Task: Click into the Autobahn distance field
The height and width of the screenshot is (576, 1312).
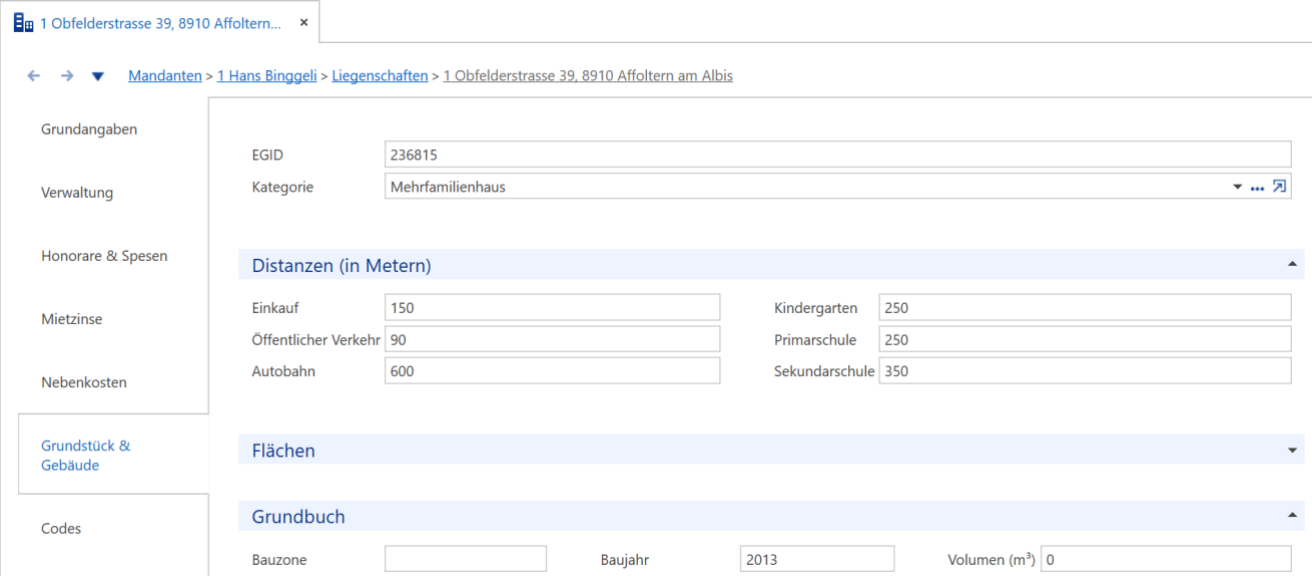Action: coord(552,371)
